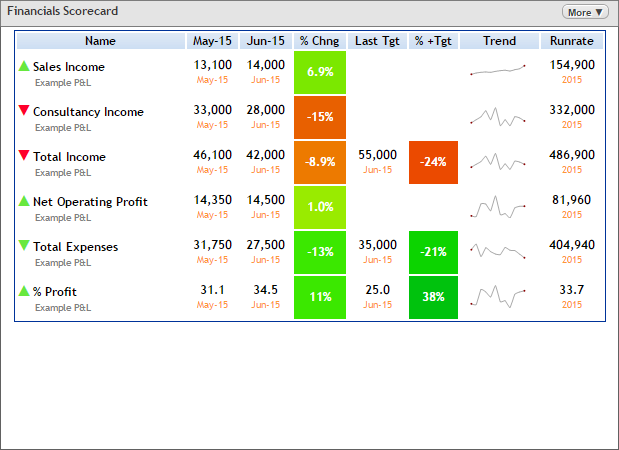The height and width of the screenshot is (450, 619).
Task: Open the Sales Income trend sparkline
Action: click(498, 70)
